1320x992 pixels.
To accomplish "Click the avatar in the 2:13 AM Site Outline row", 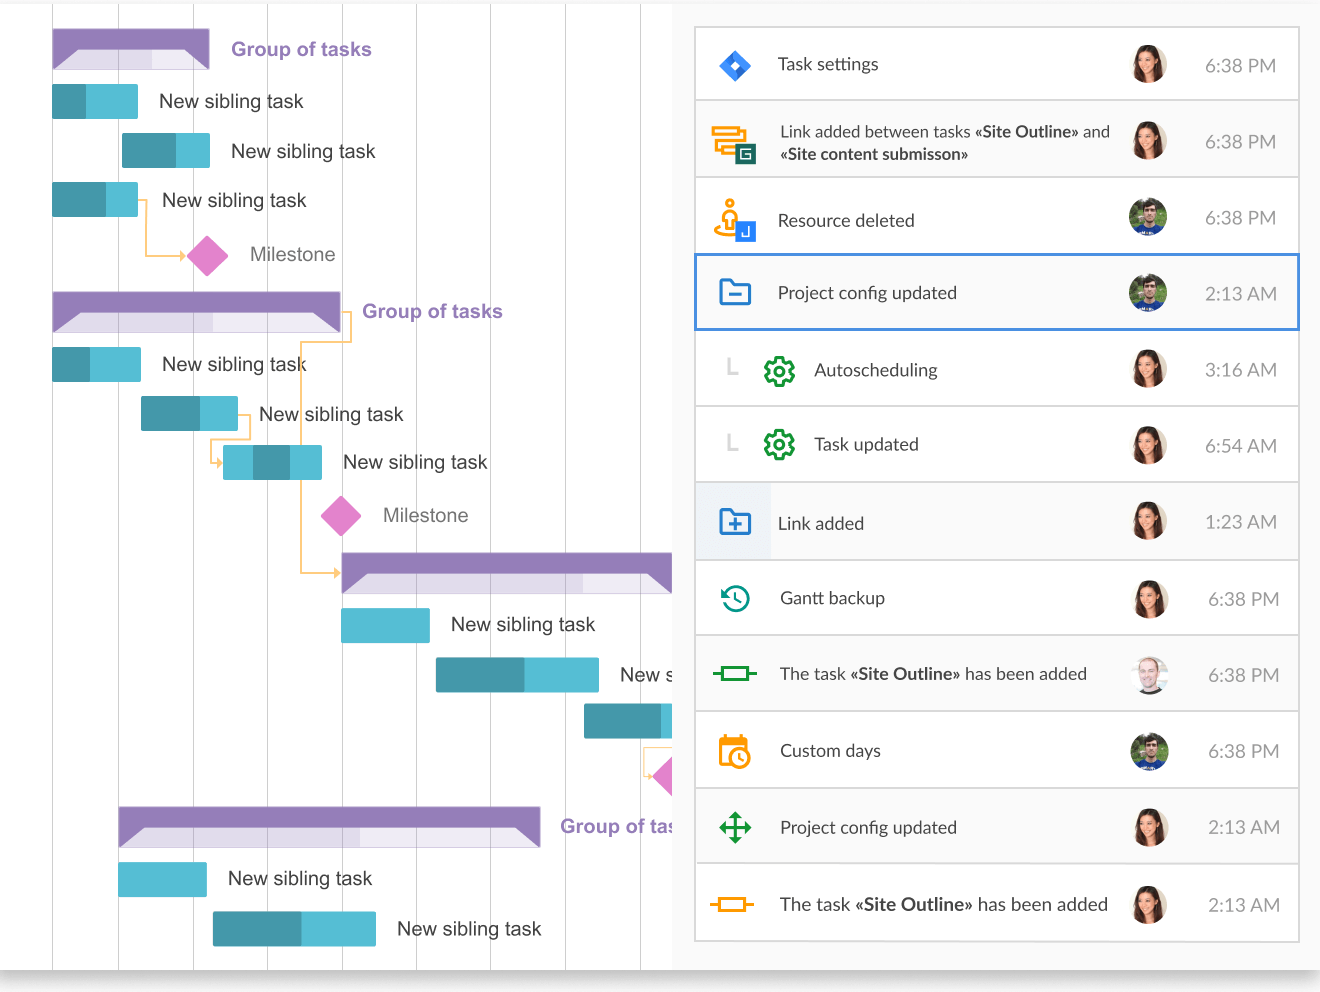I will (x=1149, y=905).
